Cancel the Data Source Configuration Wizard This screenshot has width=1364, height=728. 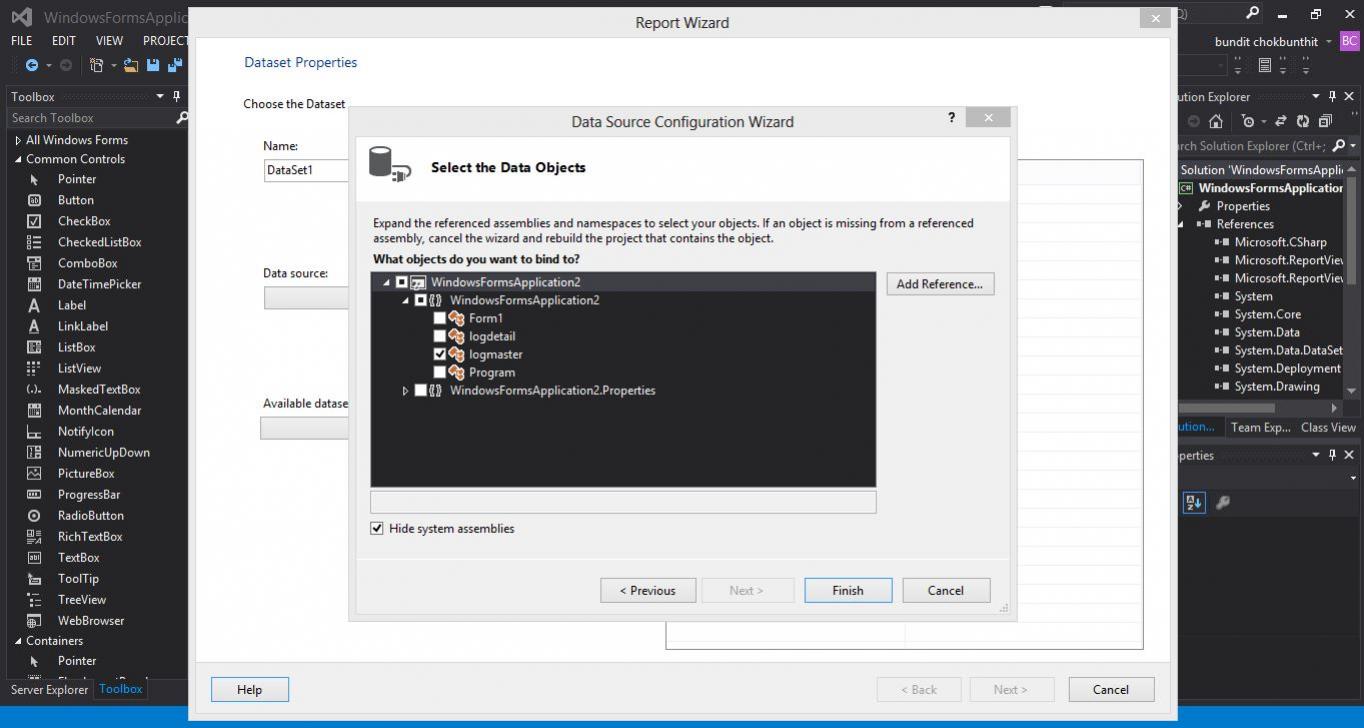pos(946,590)
